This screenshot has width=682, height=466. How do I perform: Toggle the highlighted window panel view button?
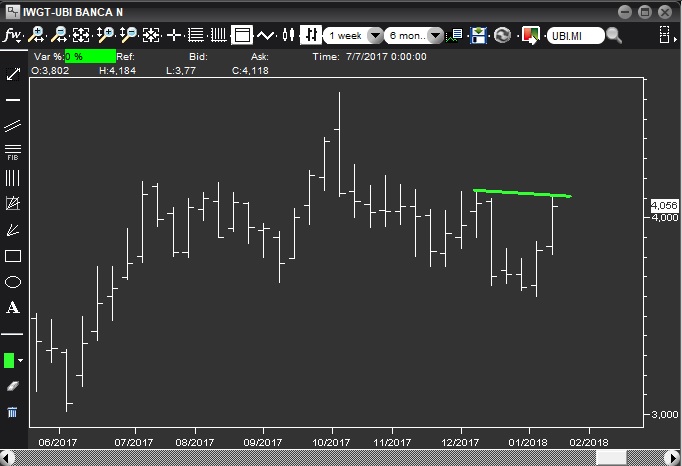tap(242, 35)
